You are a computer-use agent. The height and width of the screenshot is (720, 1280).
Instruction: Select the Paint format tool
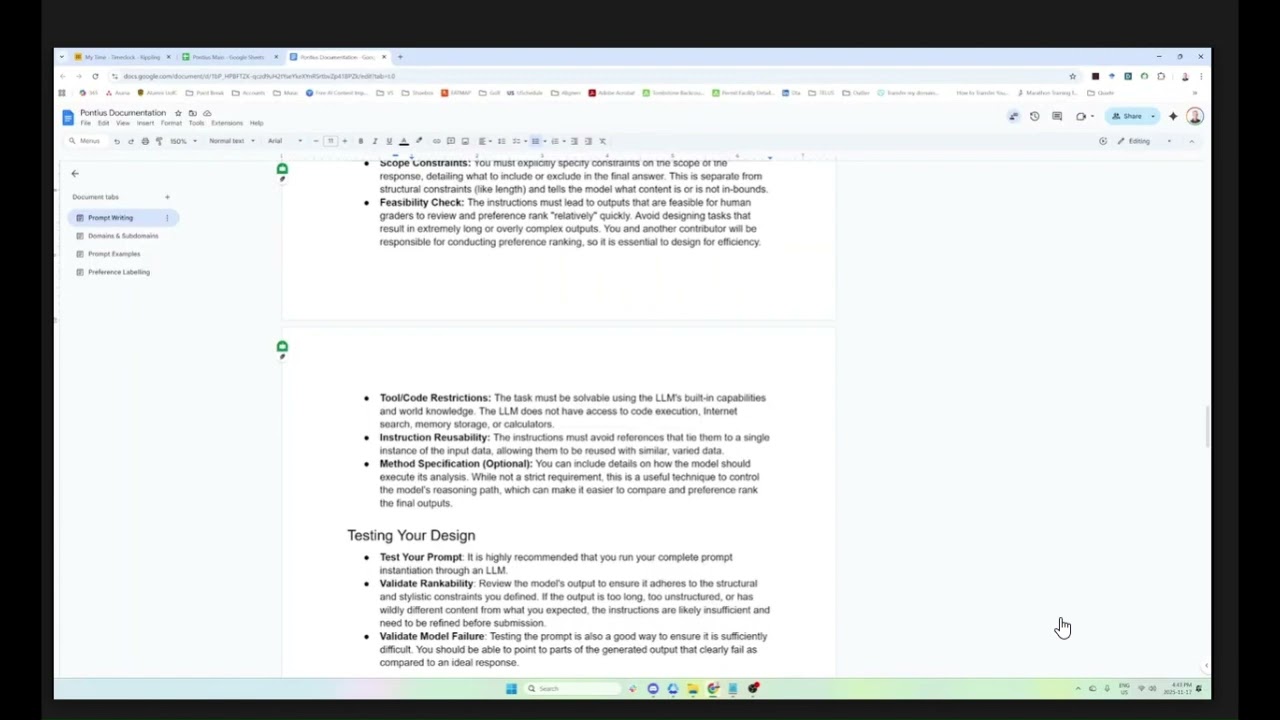[158, 141]
